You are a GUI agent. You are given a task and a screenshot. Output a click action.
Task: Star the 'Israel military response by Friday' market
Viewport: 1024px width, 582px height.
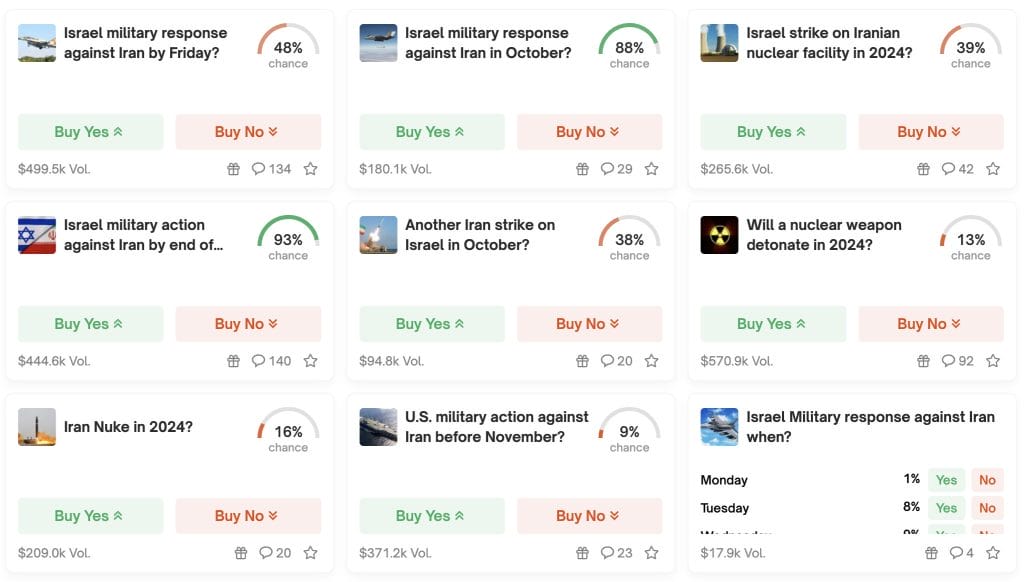(x=311, y=169)
